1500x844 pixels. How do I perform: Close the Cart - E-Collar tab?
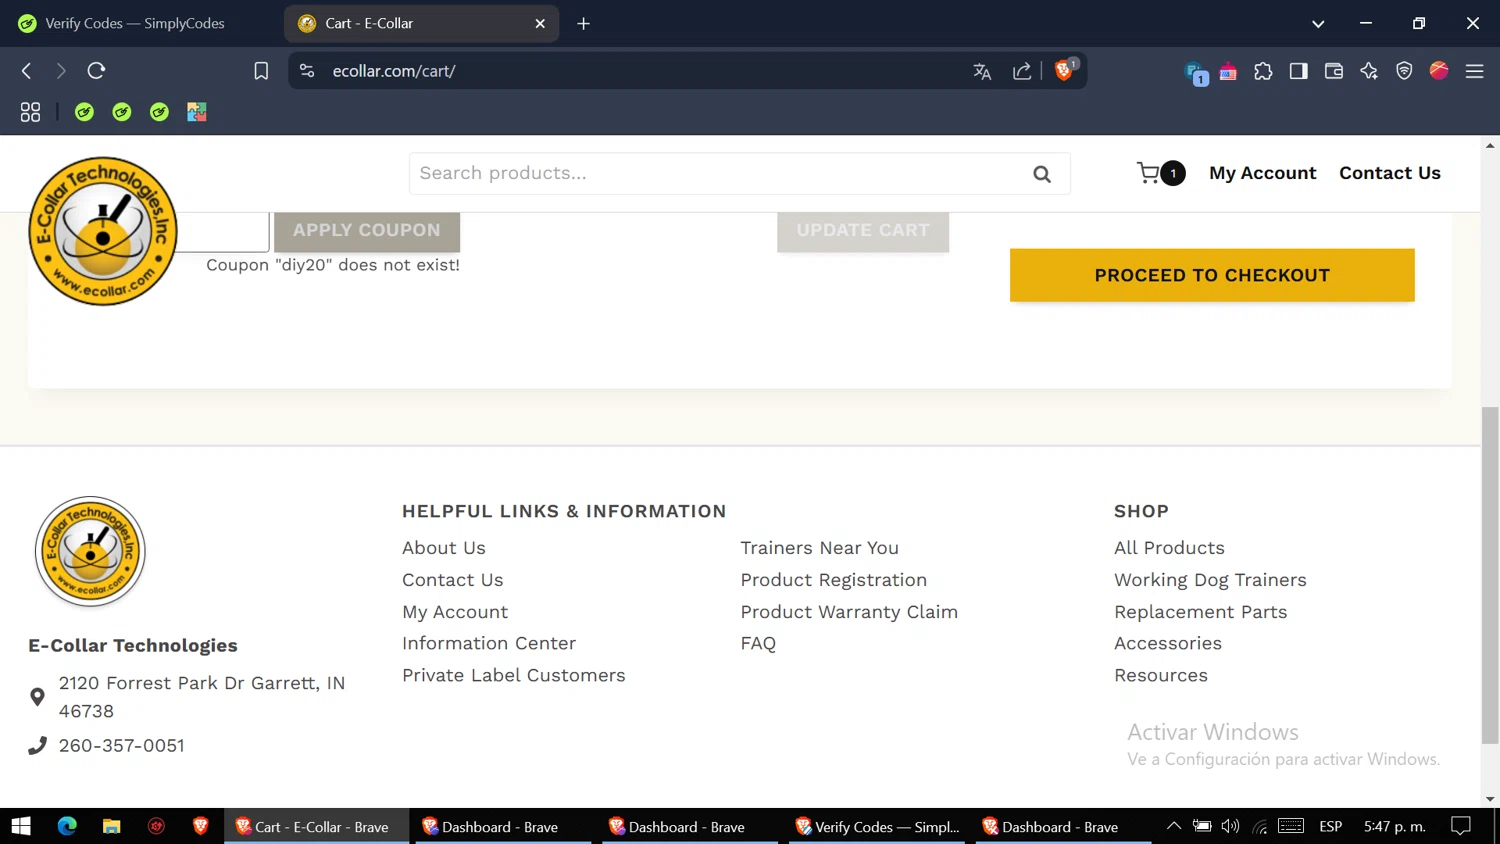pos(540,23)
